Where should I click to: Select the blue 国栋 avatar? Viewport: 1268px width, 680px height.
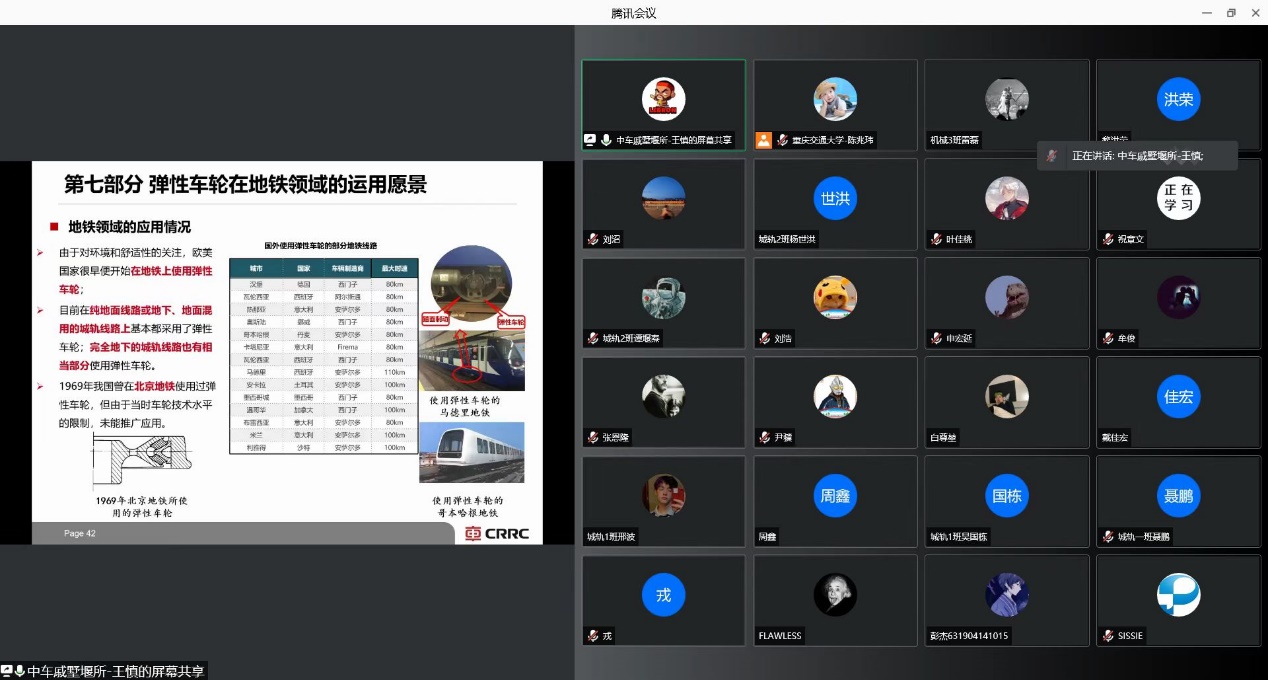[1006, 495]
